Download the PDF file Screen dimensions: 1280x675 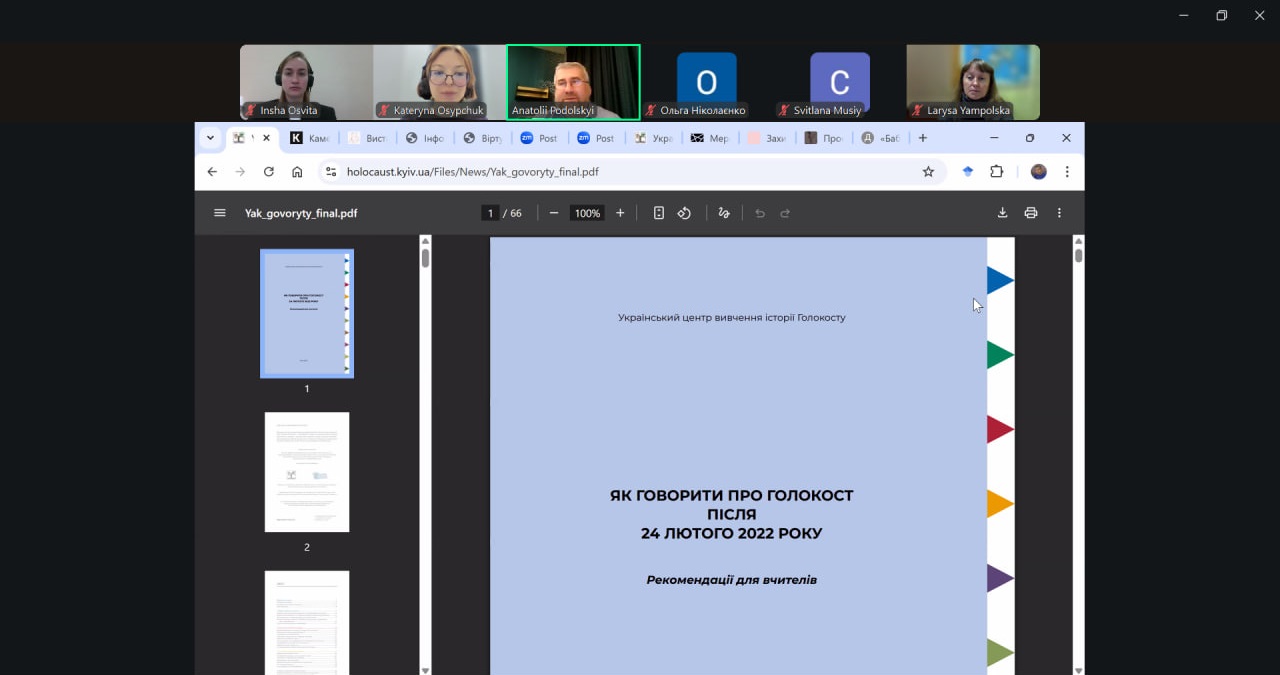pos(1002,213)
